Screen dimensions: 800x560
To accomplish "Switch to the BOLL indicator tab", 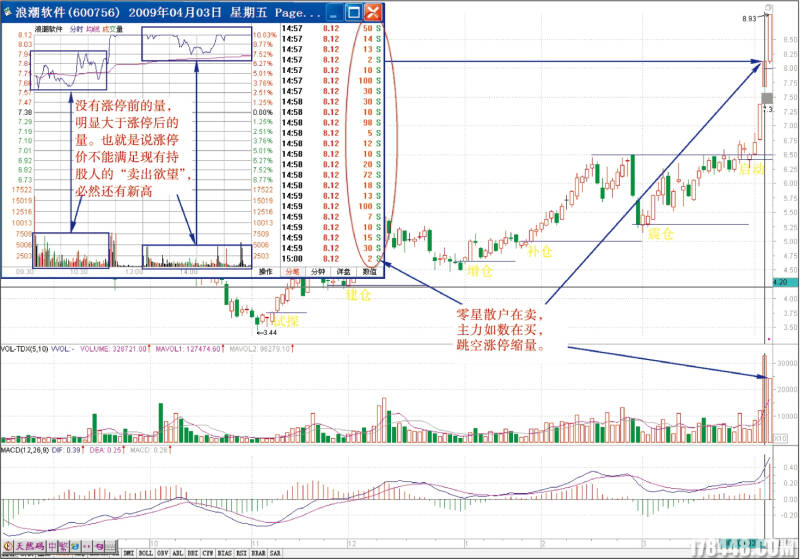I will [145, 552].
